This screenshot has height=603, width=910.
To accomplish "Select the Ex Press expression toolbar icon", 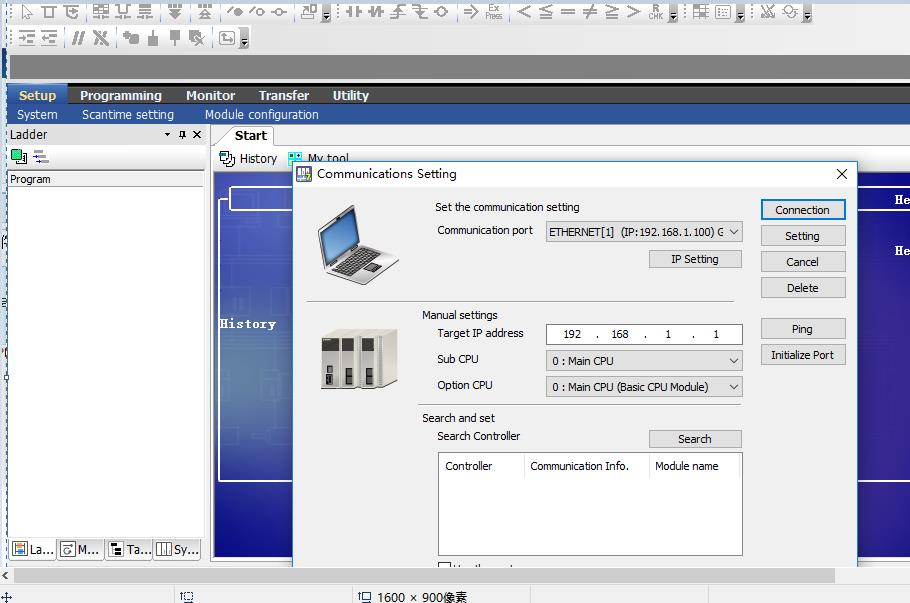I will click(x=494, y=12).
